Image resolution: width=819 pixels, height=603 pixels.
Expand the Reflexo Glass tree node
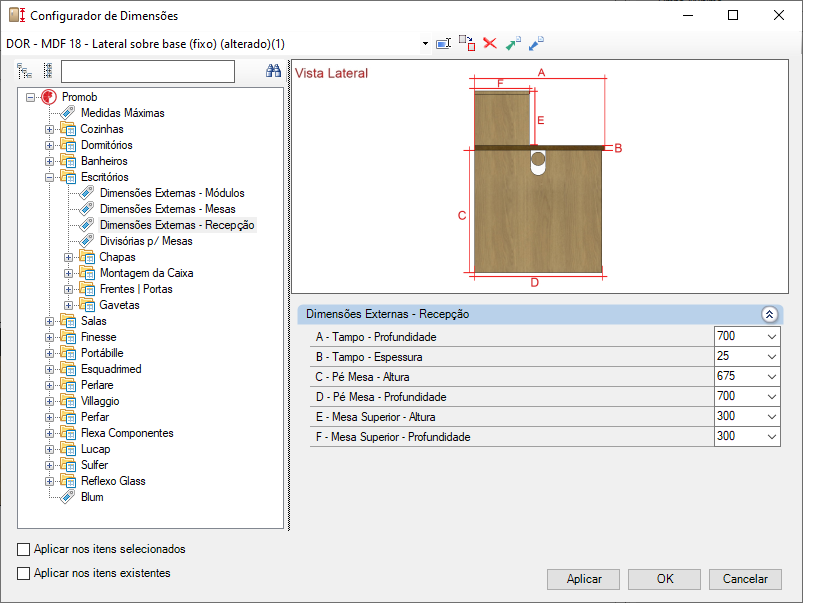point(50,481)
